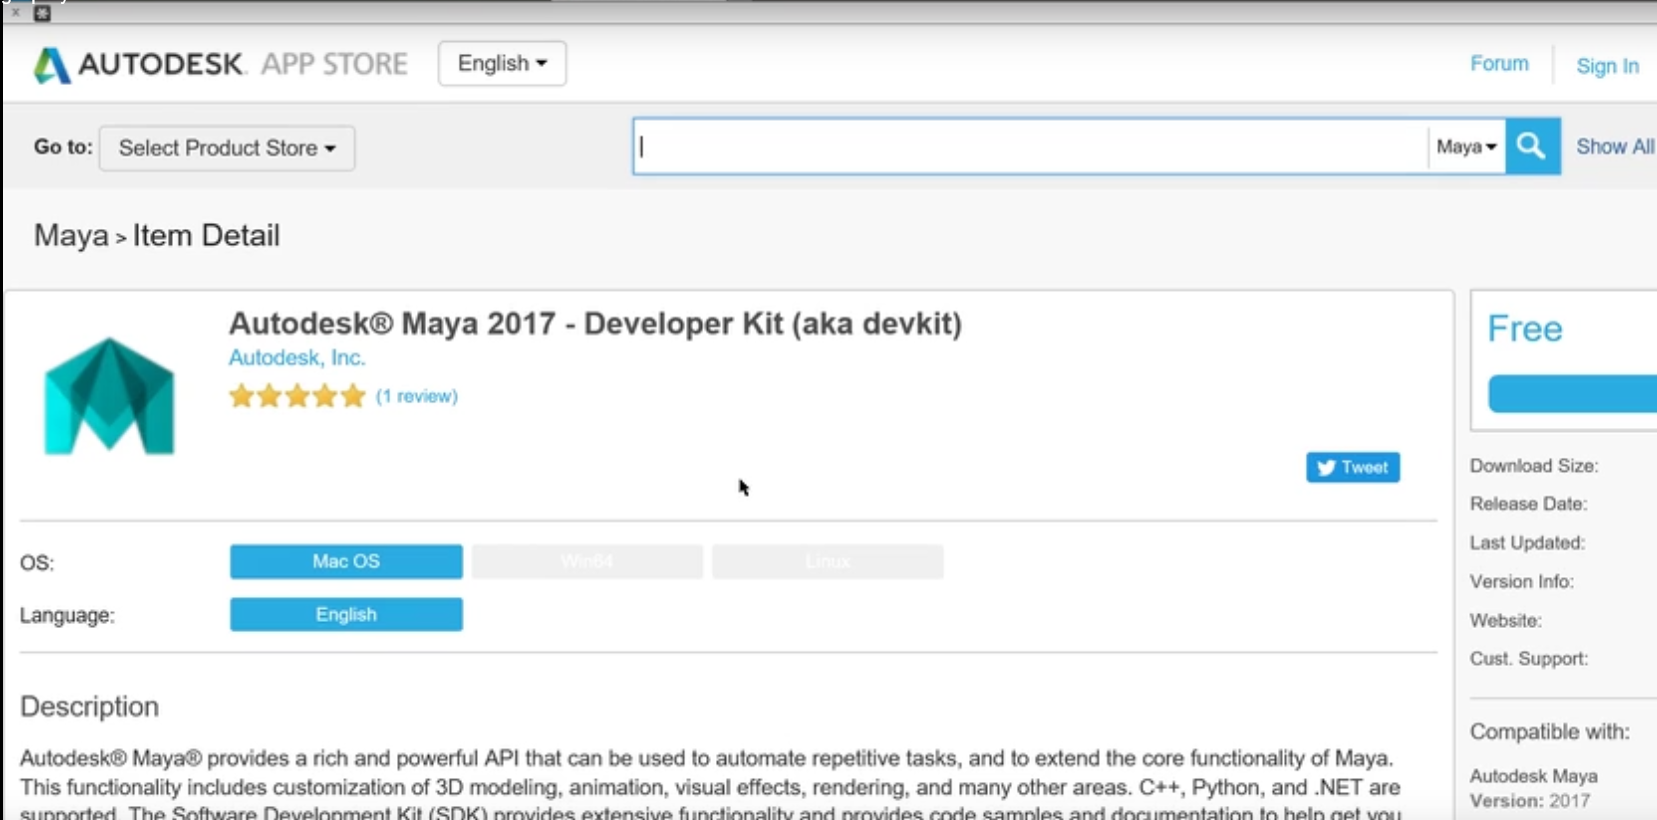Open the Autodesk, Inc. publisher link

297,357
